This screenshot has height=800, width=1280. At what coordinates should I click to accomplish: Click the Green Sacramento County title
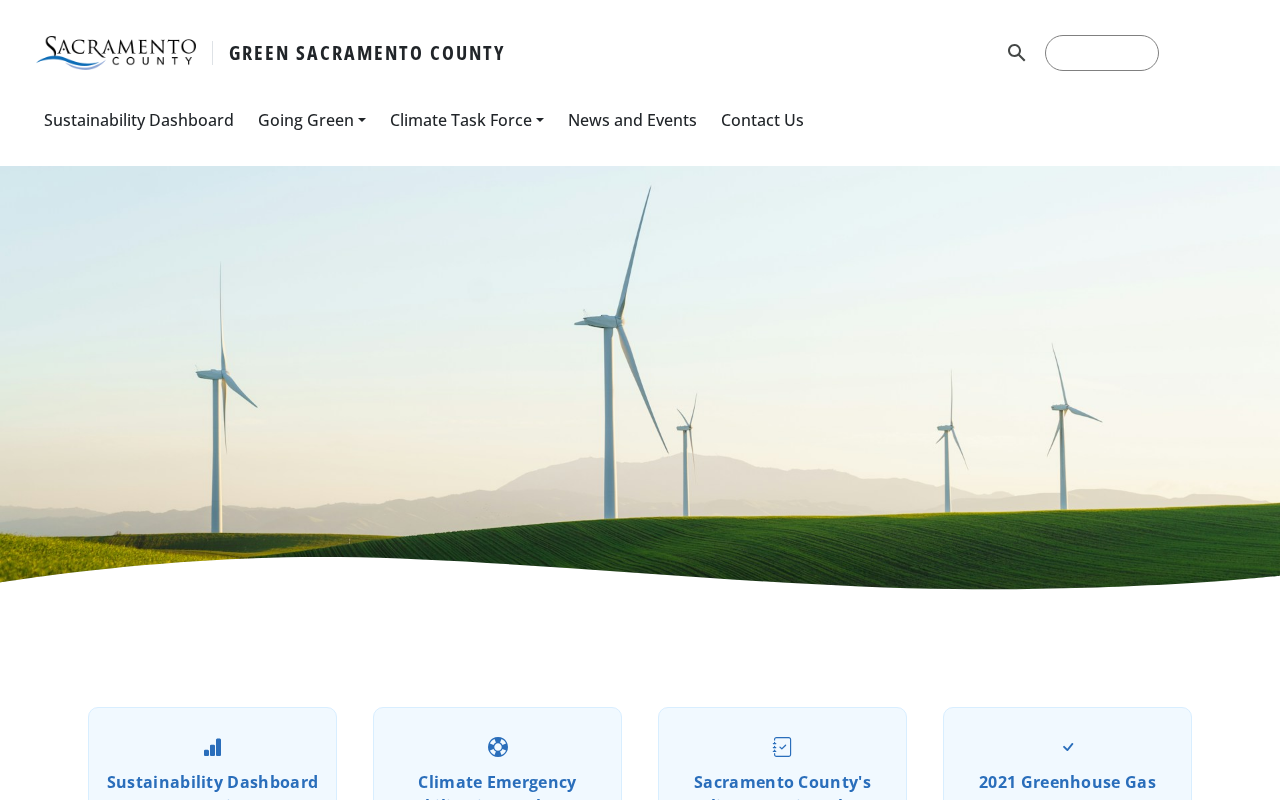(367, 53)
